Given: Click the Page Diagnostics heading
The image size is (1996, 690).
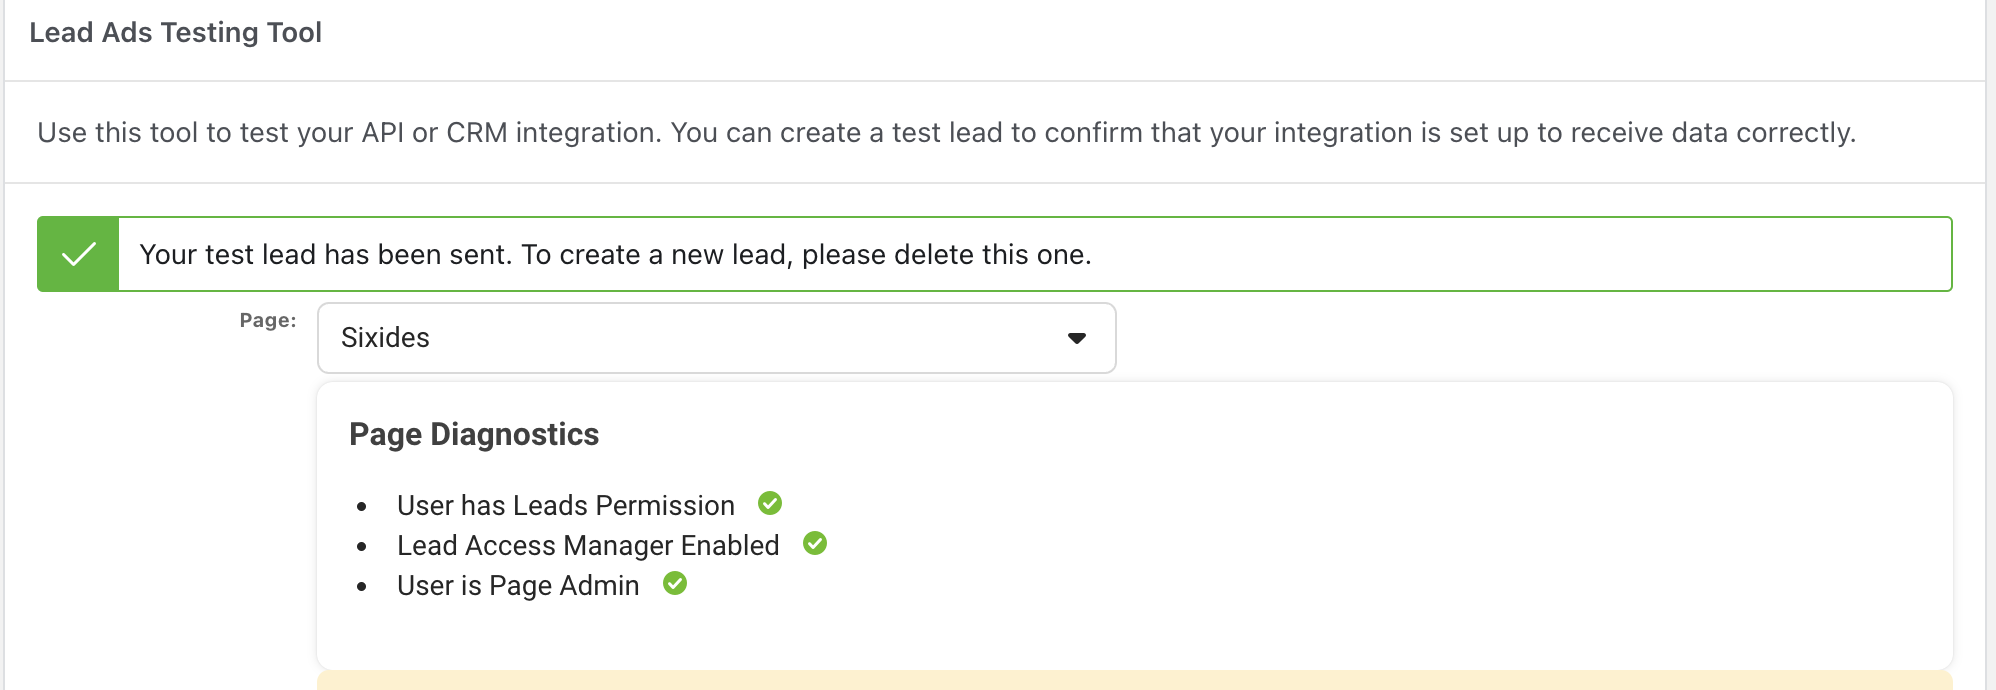Looking at the screenshot, I should 474,434.
